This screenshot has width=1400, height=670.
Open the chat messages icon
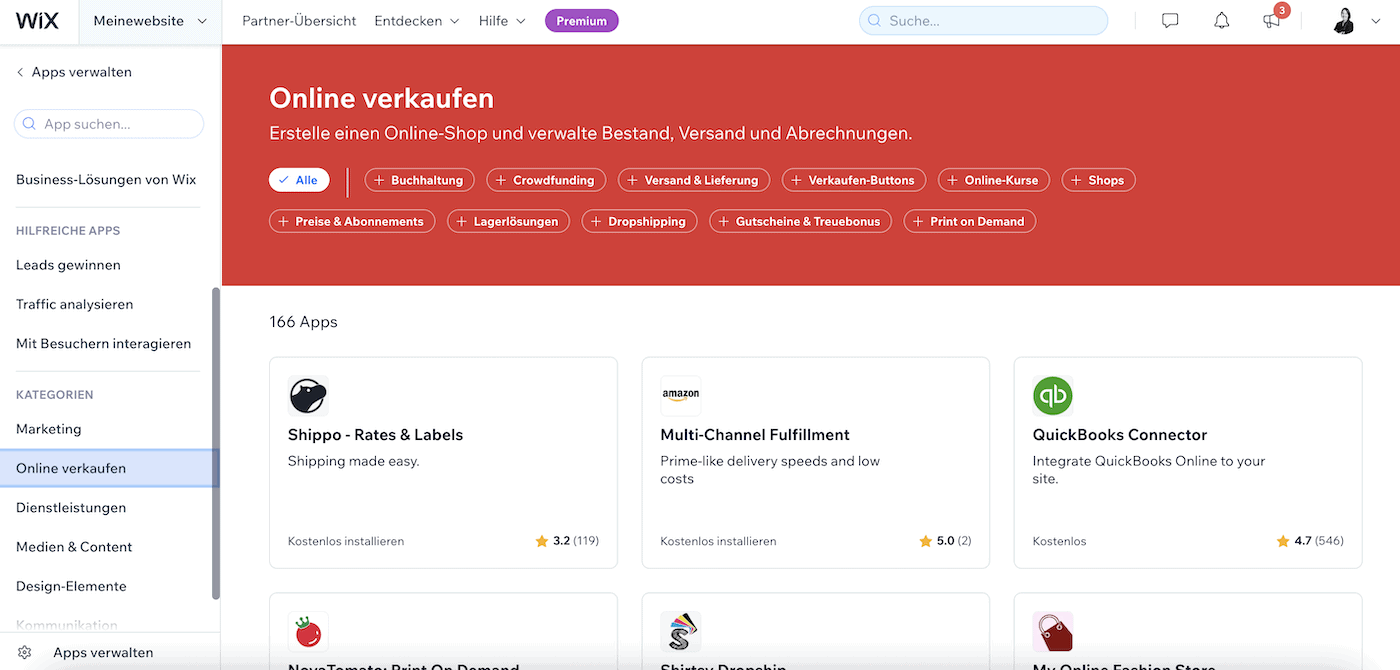coord(1170,21)
